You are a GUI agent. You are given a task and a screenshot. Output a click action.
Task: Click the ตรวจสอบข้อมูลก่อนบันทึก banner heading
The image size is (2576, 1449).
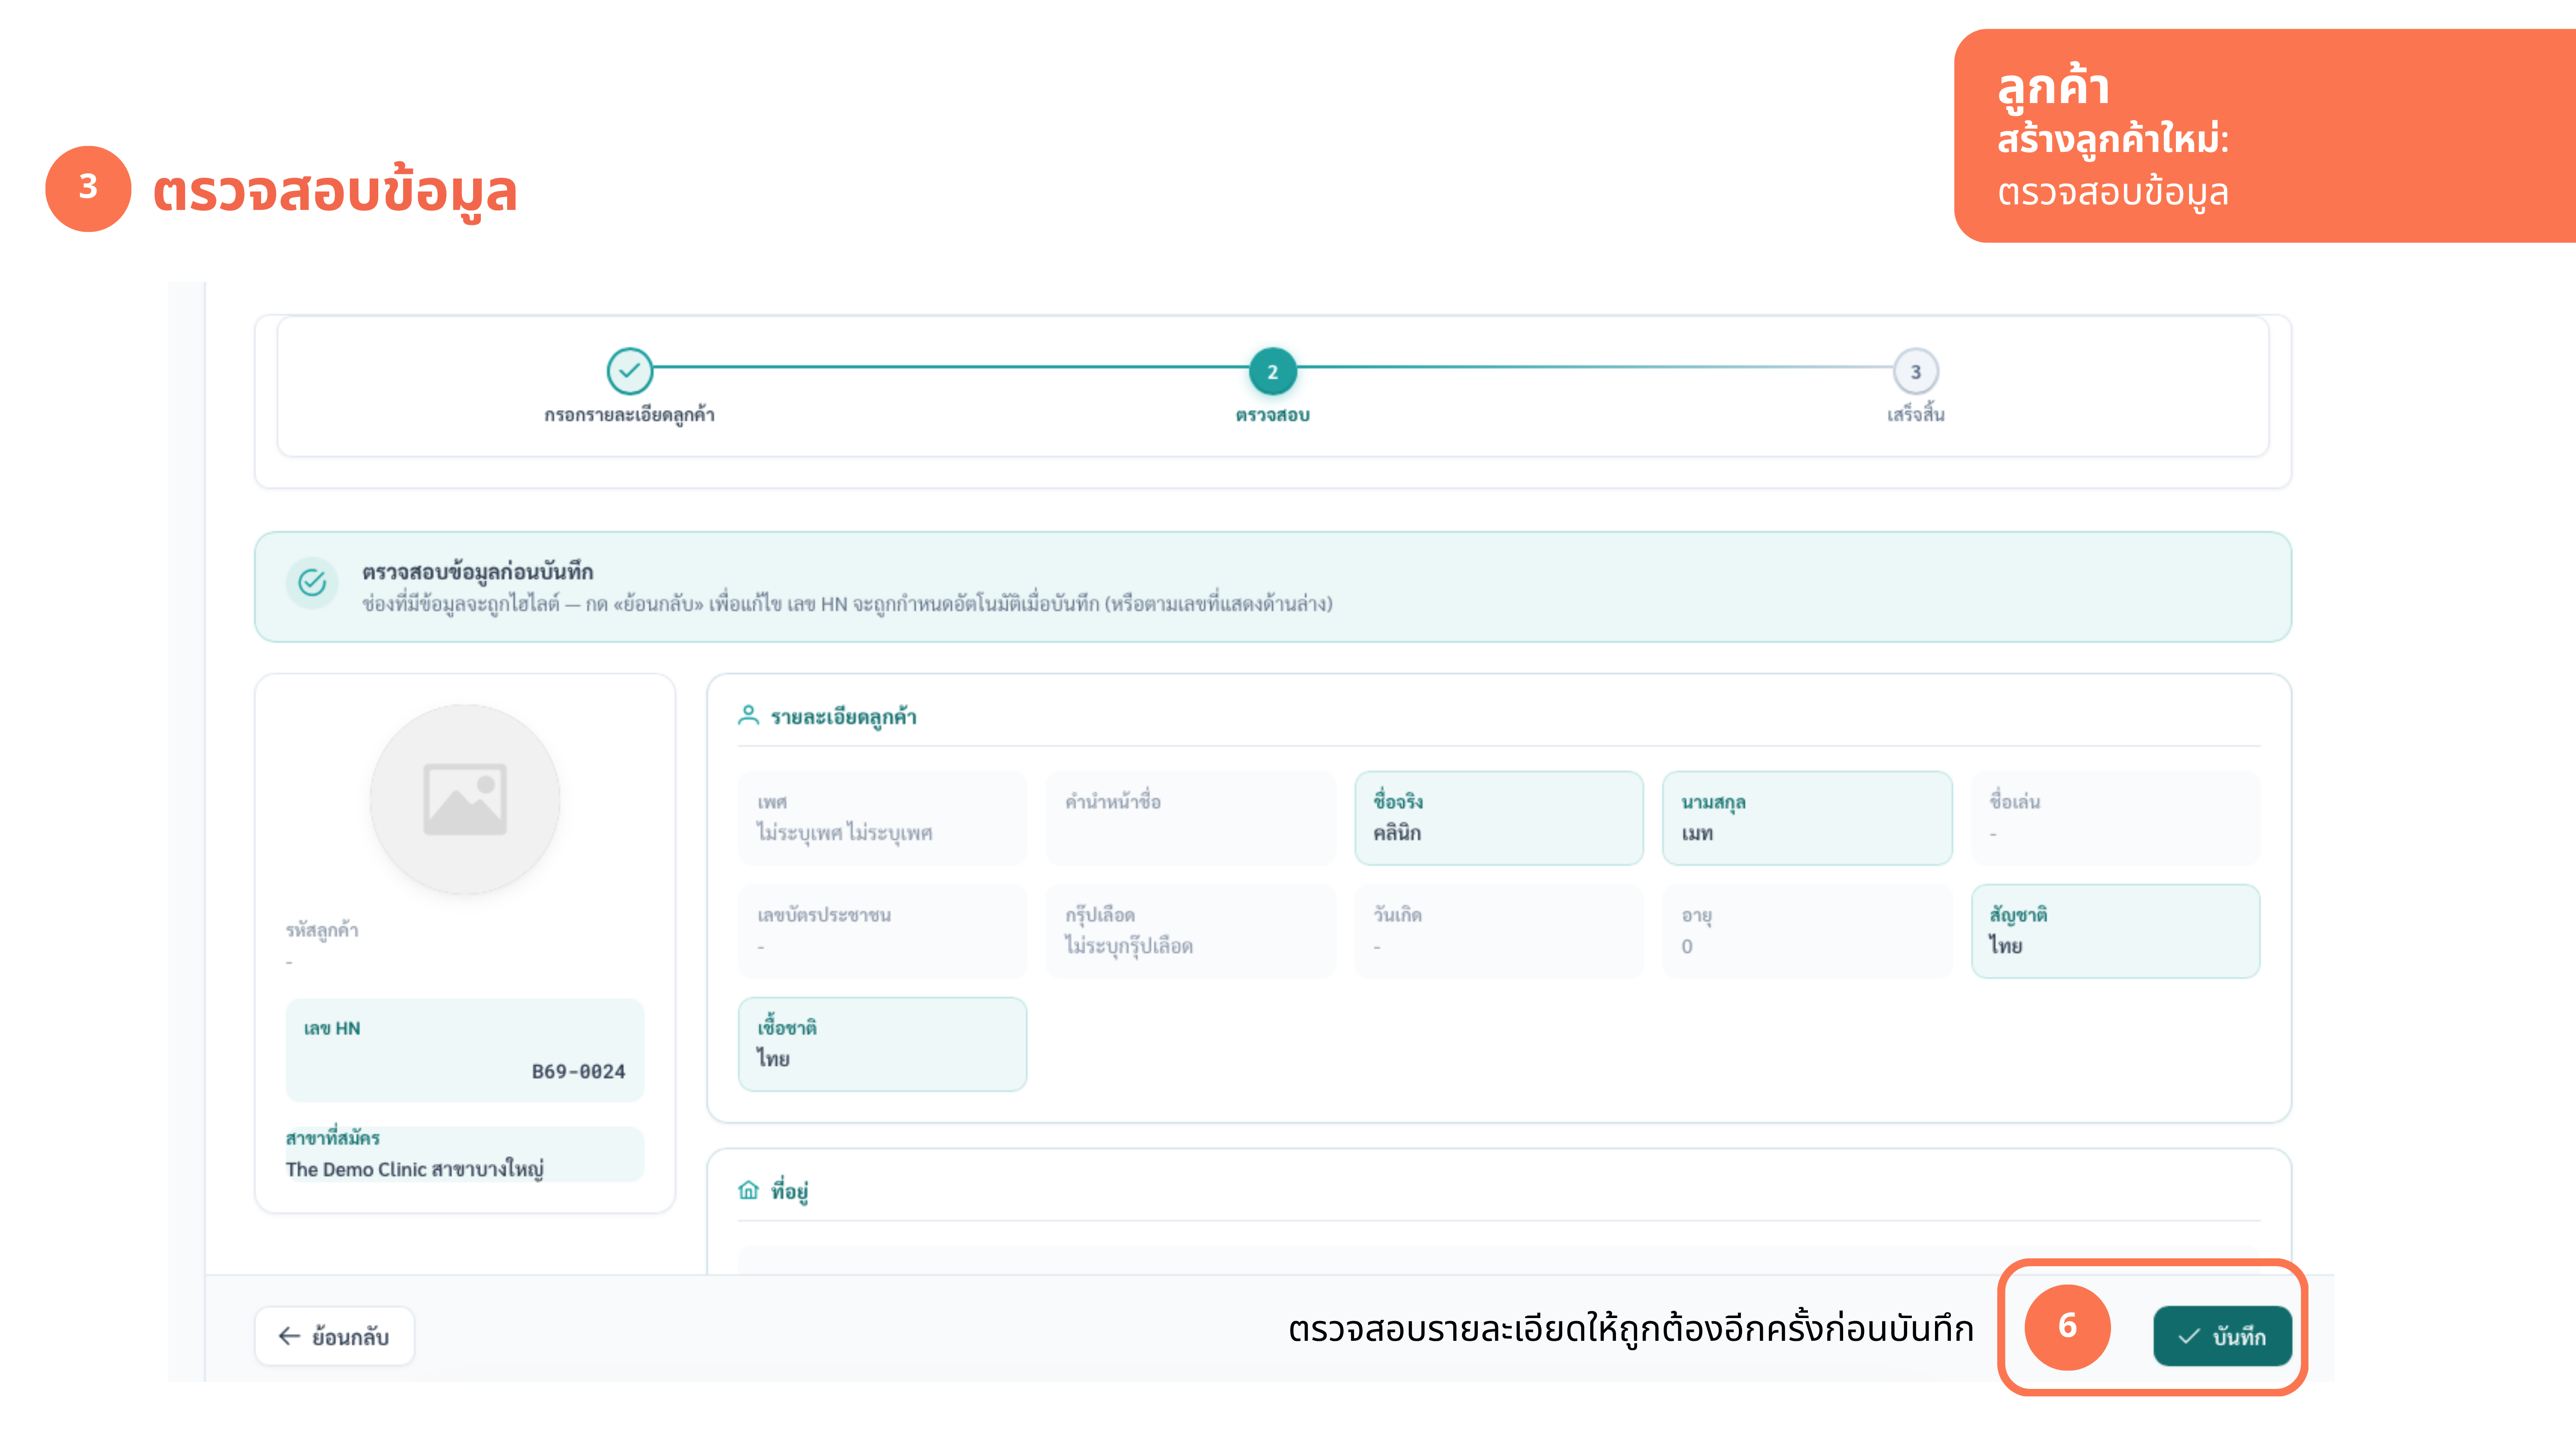[477, 571]
